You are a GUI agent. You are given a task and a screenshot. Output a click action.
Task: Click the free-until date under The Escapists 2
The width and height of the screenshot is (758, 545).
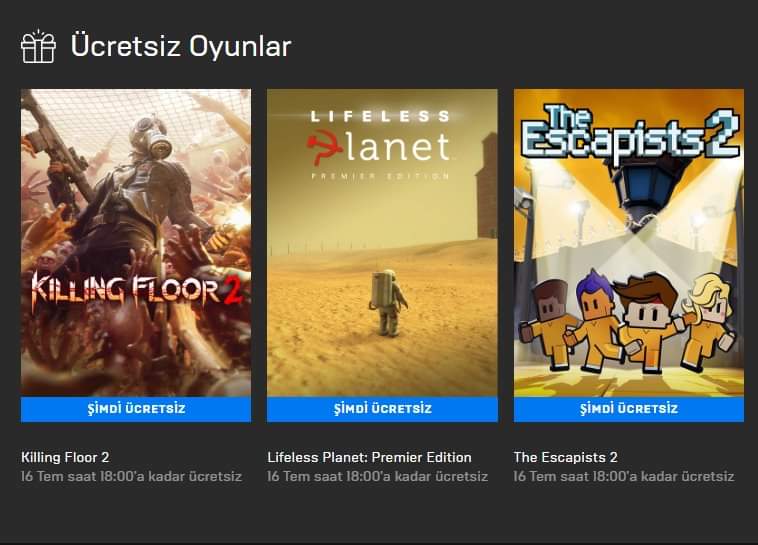(x=624, y=476)
